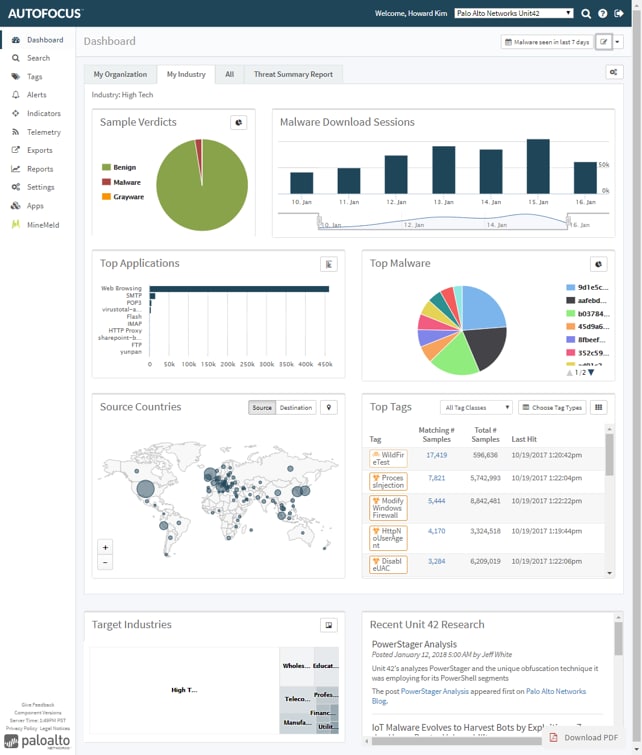Click 17,419 matching samples link
Viewport: 642px width, 755px height.
coord(436,455)
